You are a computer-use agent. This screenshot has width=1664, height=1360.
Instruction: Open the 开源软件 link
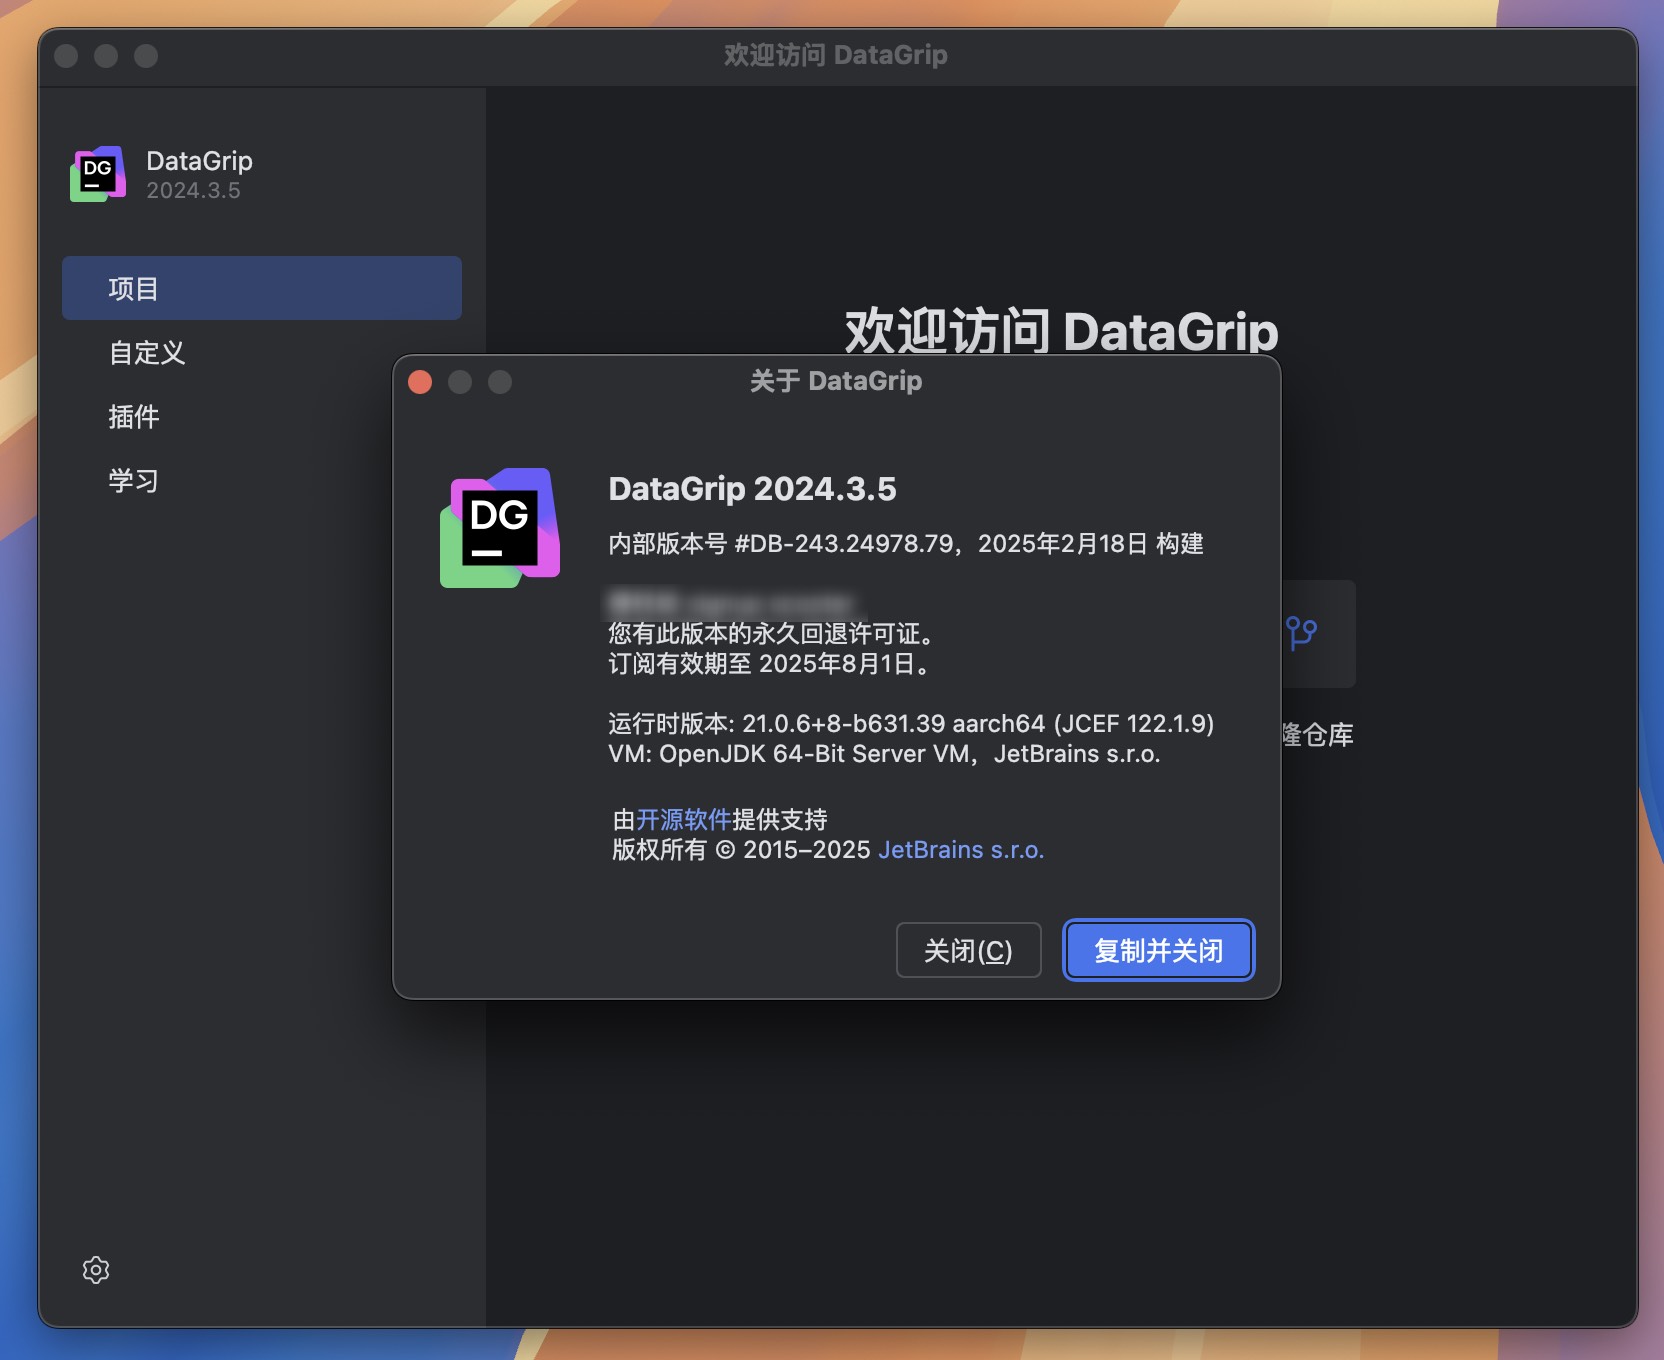click(684, 820)
